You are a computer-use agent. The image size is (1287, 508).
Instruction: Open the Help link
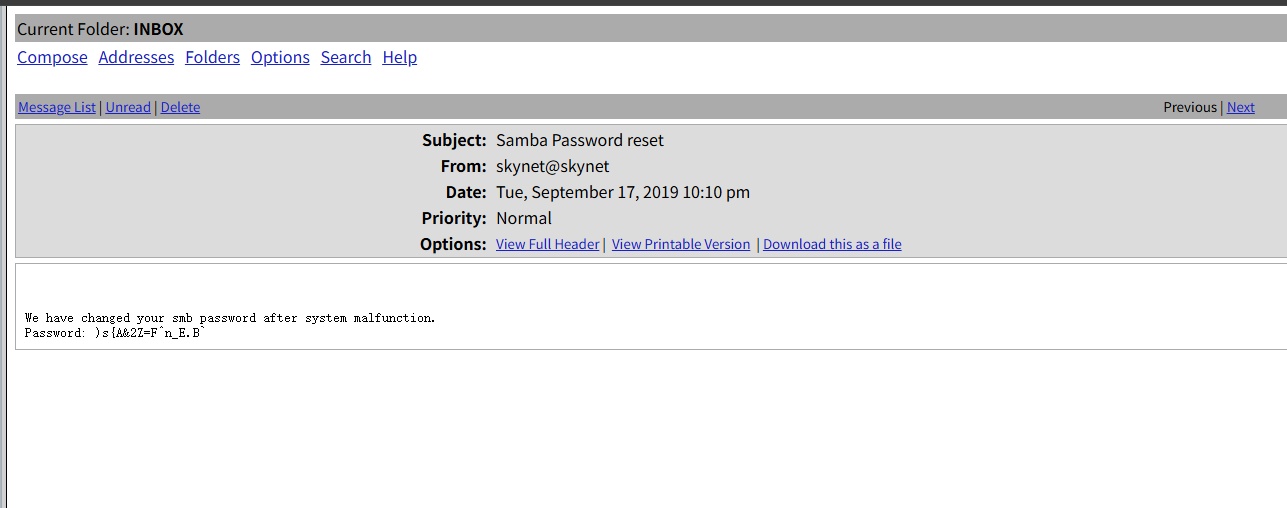click(x=399, y=58)
